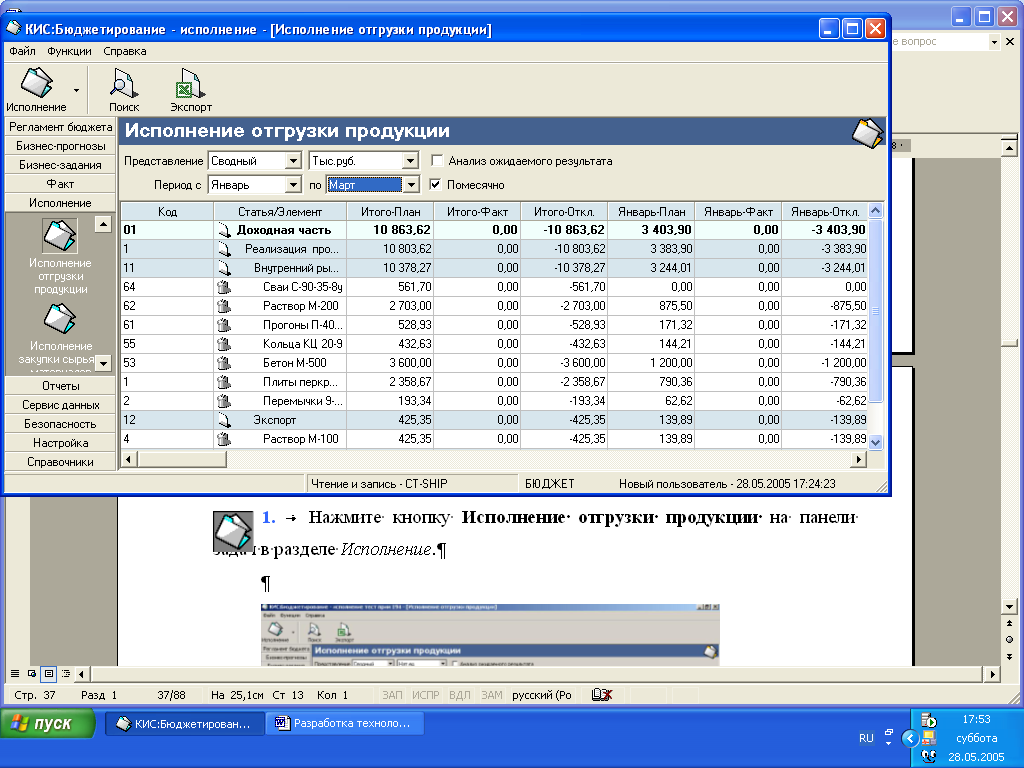This screenshot has width=1024, height=768.
Task: Open the Справочники sidebar section
Action: pos(60,462)
